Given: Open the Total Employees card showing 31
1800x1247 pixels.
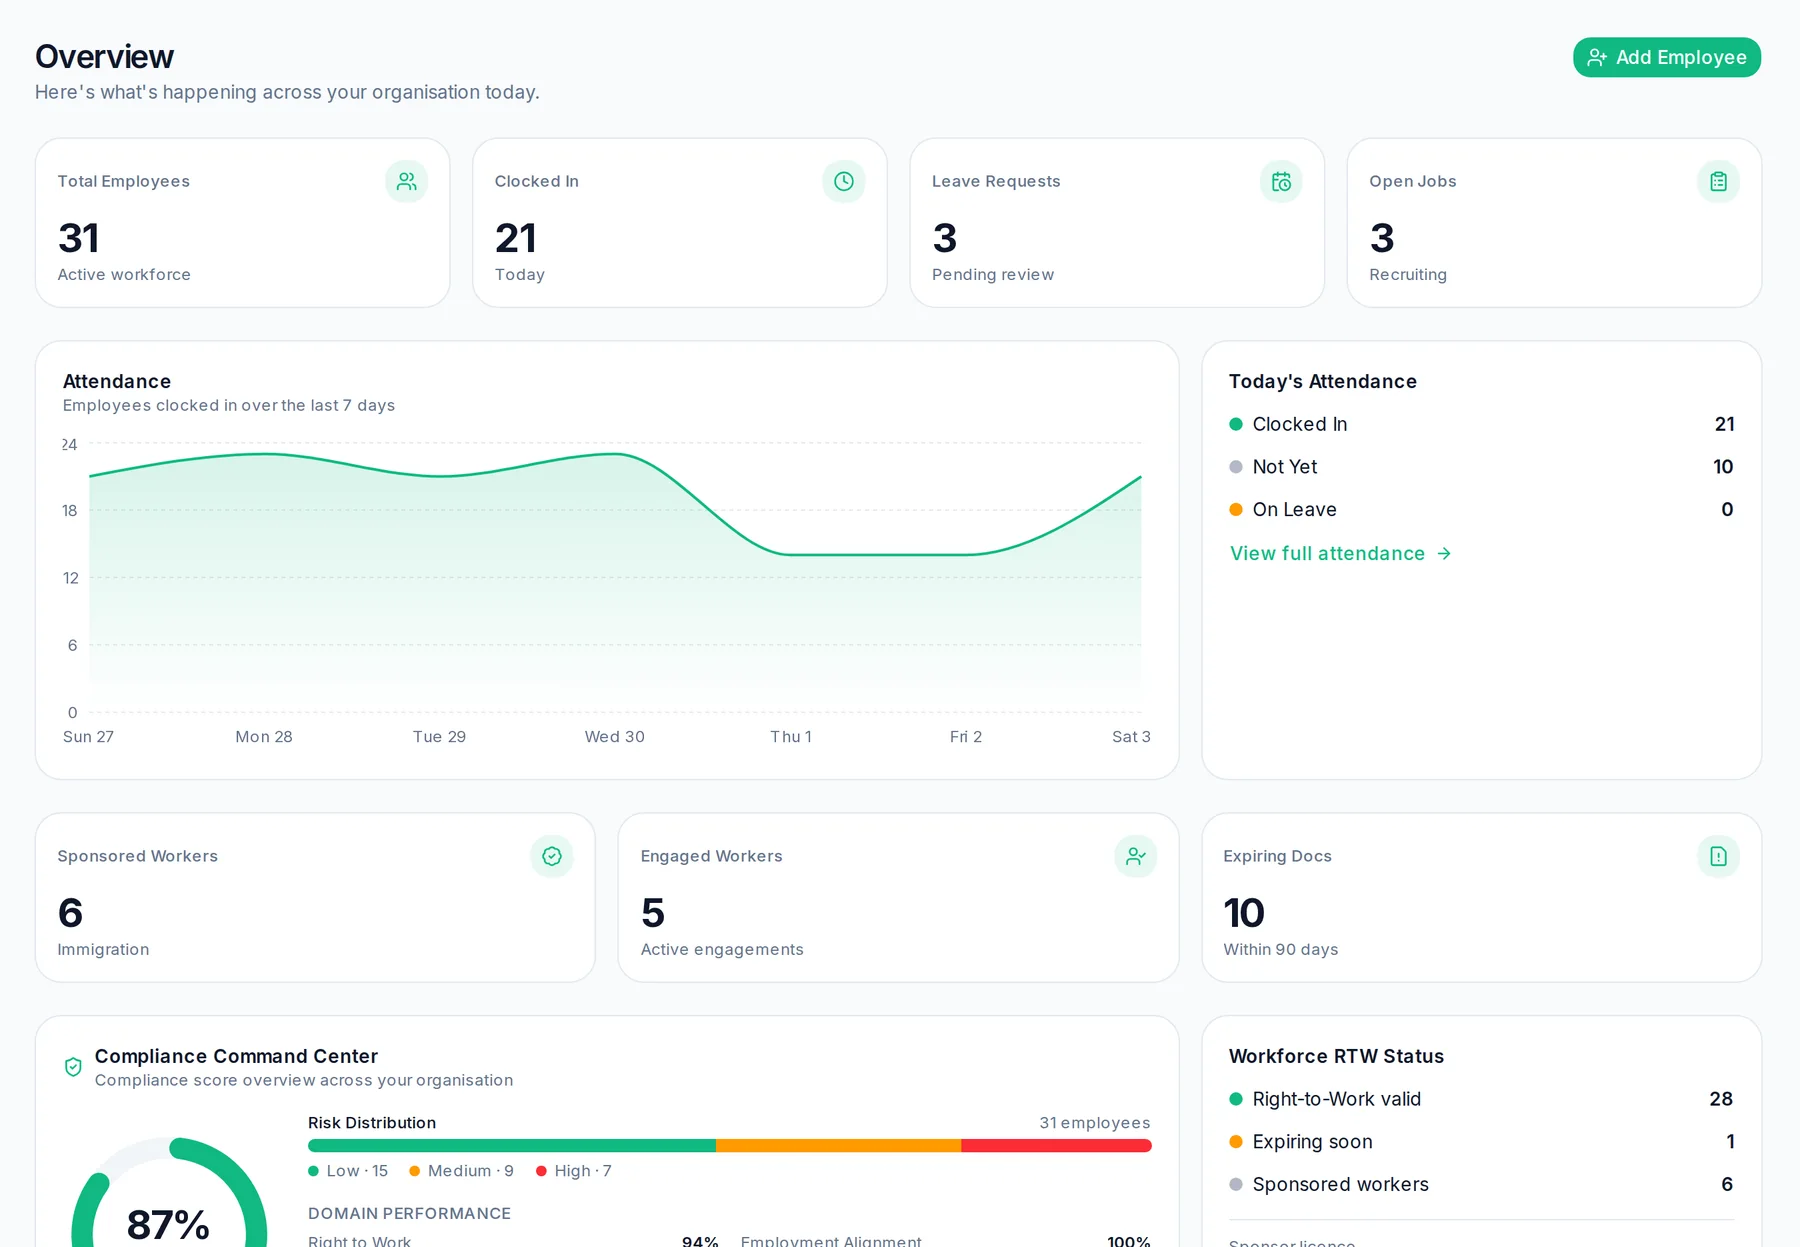Looking at the screenshot, I should click(242, 223).
